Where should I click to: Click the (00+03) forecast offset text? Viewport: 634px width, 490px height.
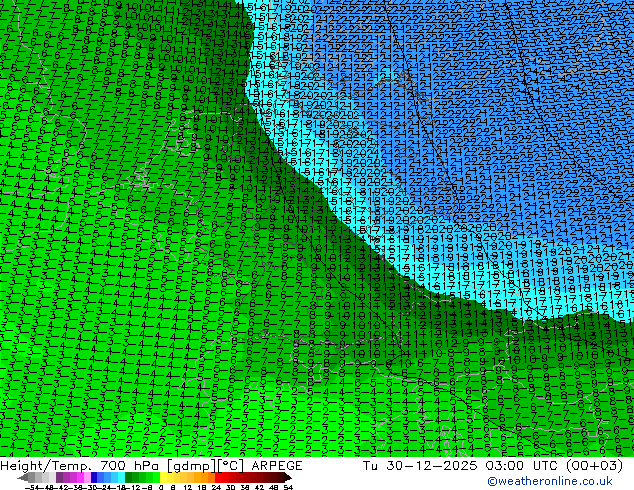(594, 466)
